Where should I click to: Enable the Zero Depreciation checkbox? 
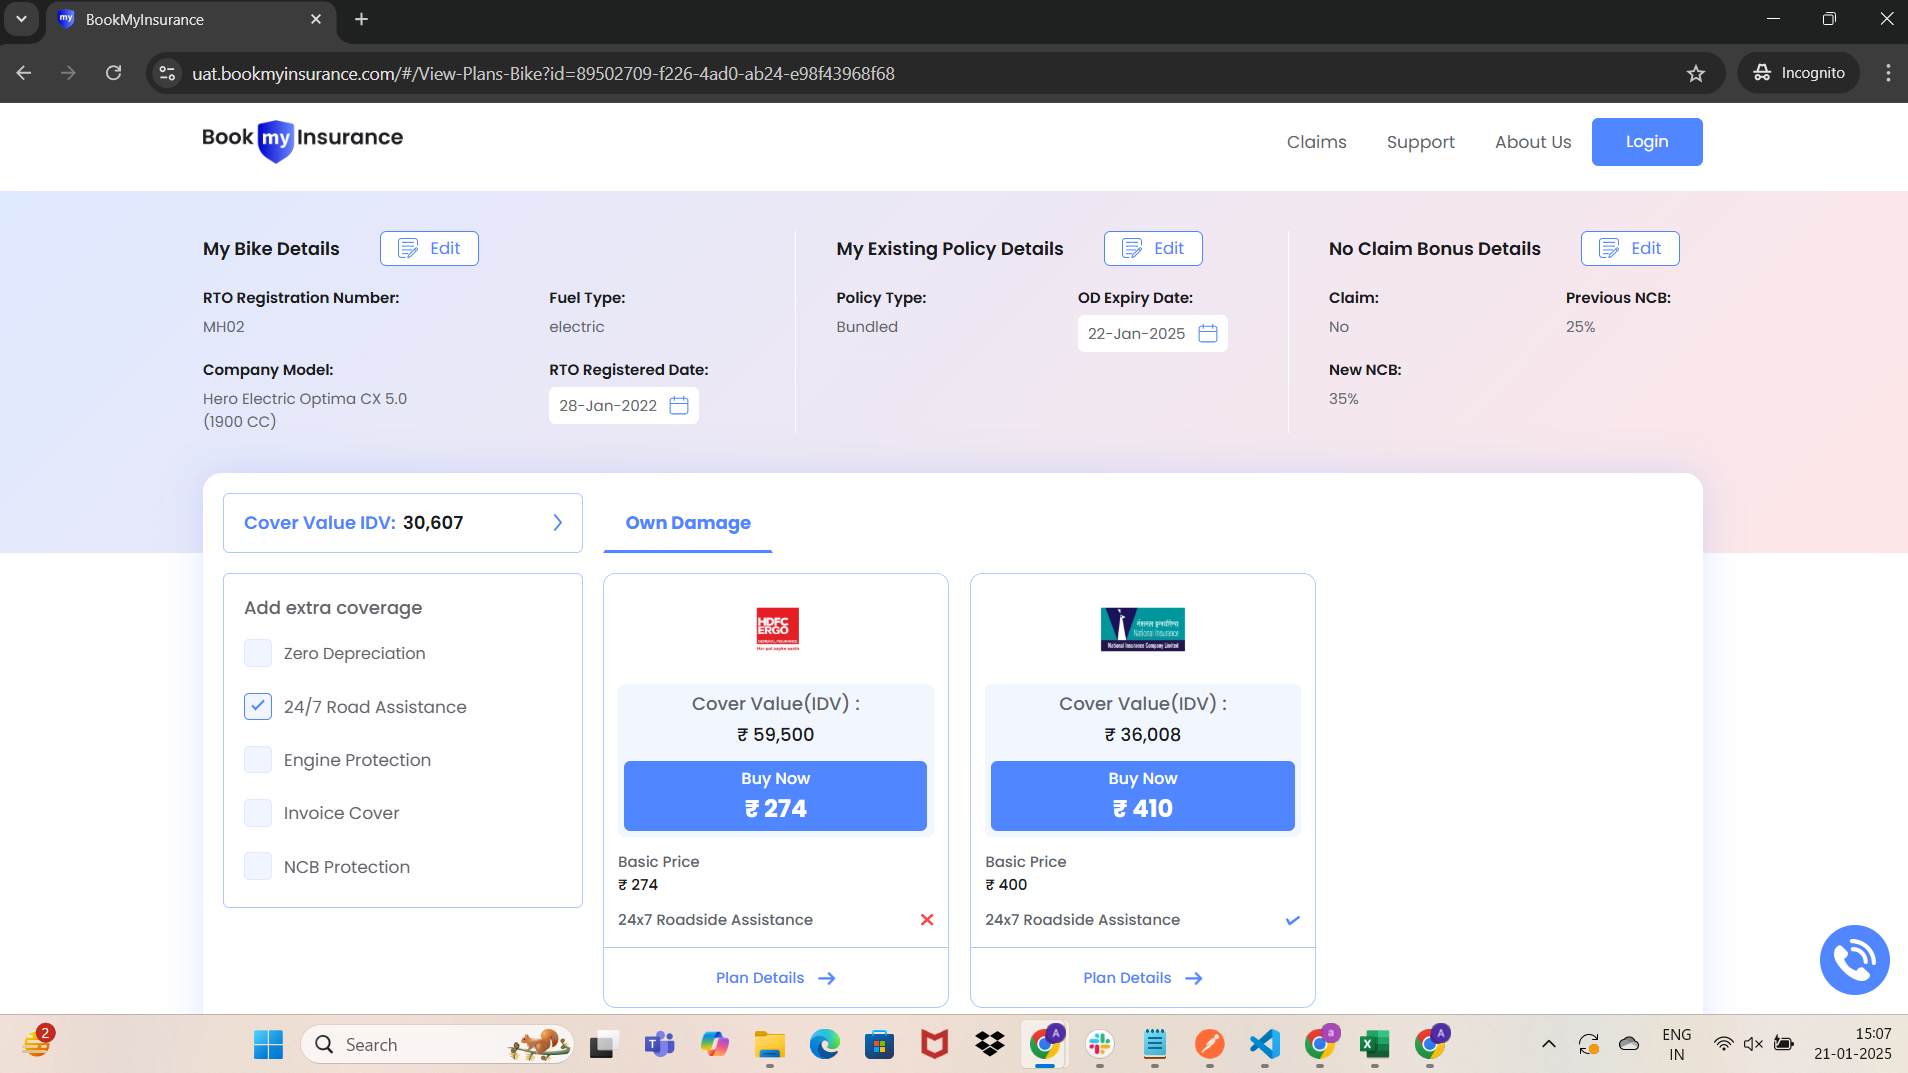[x=258, y=653]
